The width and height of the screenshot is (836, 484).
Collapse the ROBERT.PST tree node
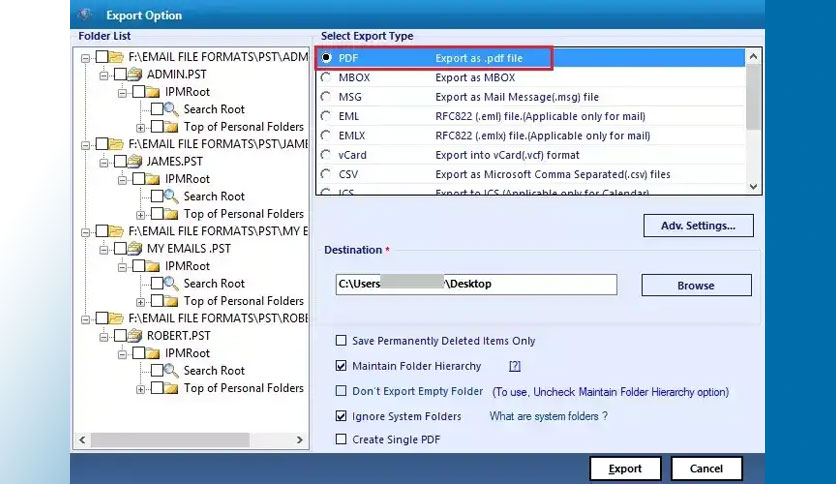104,336
